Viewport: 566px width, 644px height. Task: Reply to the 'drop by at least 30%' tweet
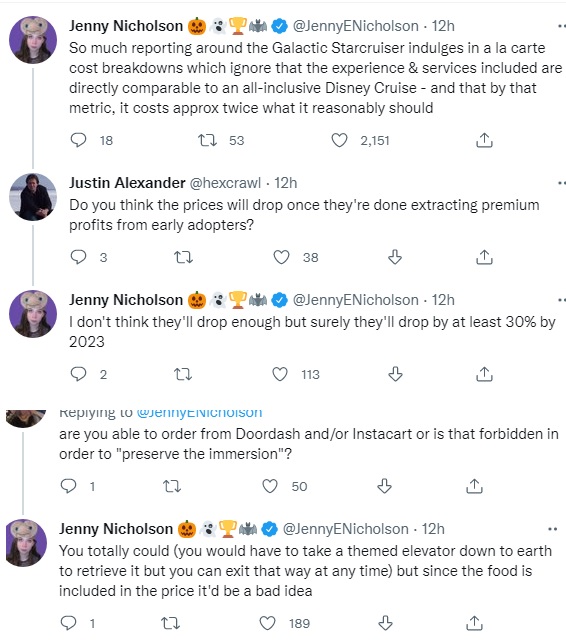[78, 374]
